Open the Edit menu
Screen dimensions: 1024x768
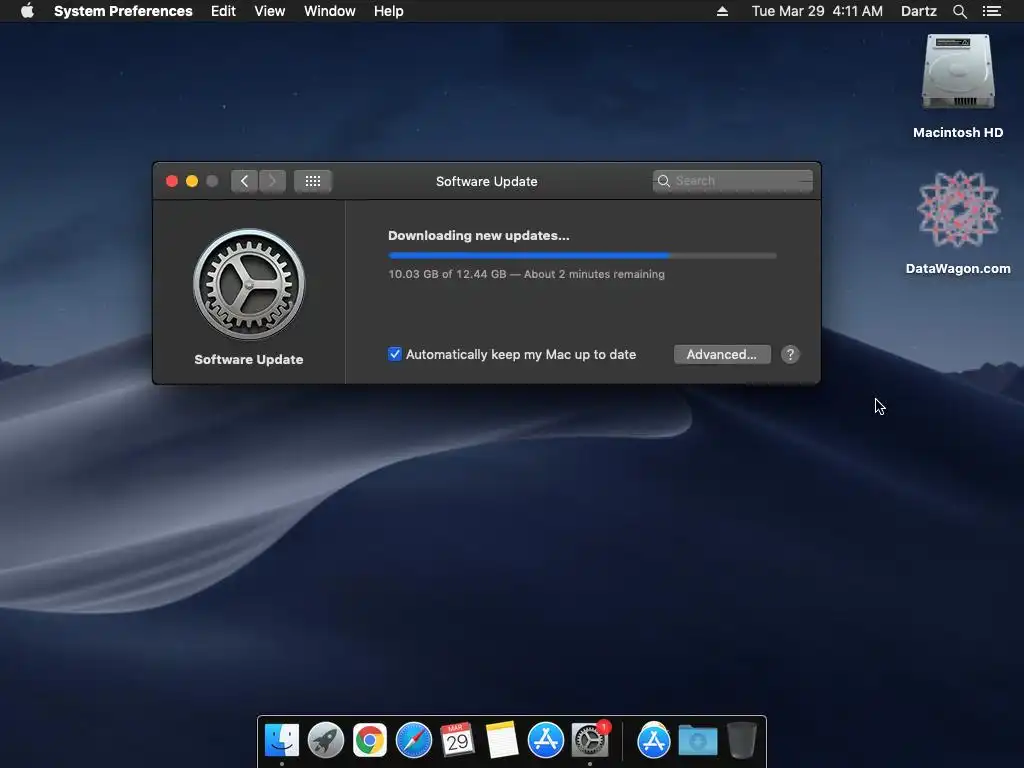click(223, 11)
